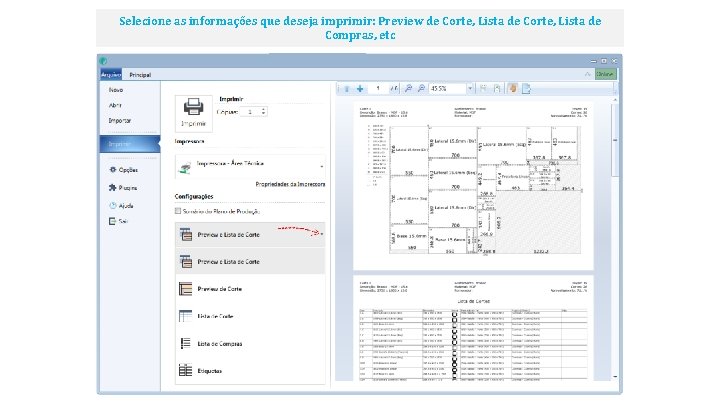This screenshot has width=720, height=405.
Task: Click the blue plus icon in preview toolbar
Action: [360, 89]
